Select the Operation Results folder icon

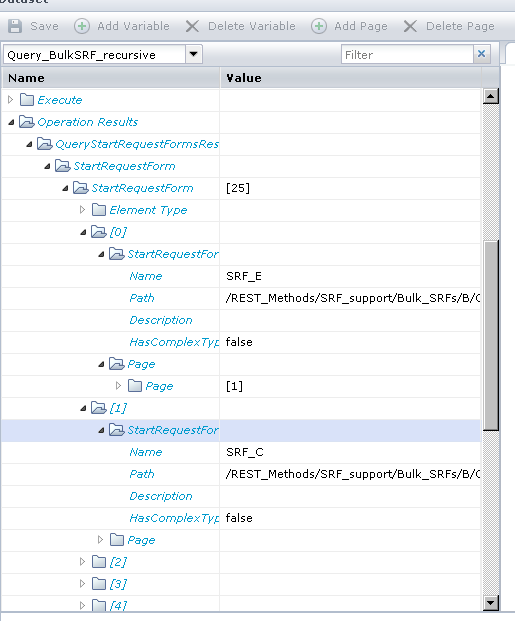point(27,122)
